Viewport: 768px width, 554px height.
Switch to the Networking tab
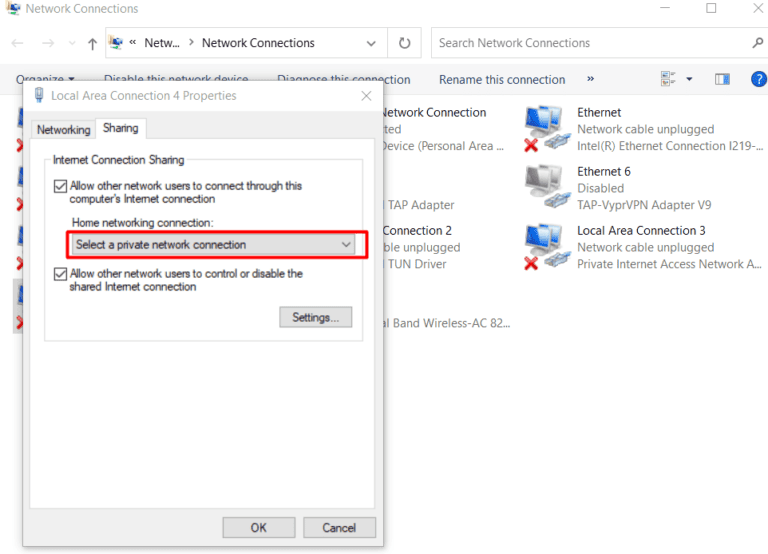pyautogui.click(x=63, y=130)
